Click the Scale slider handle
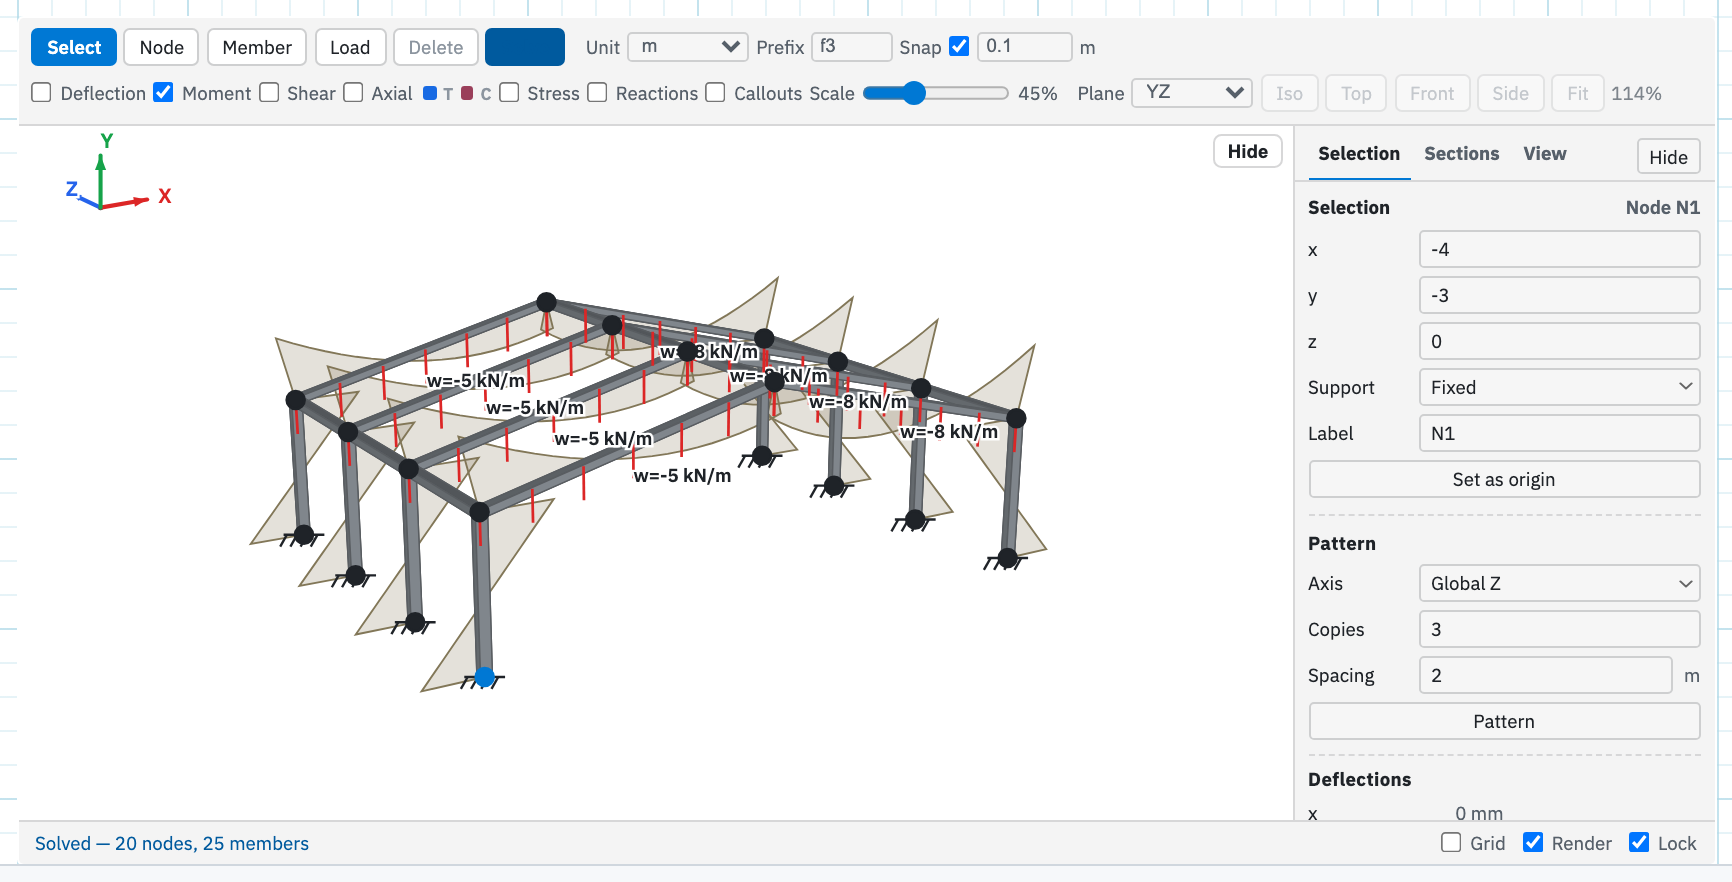Image resolution: width=1732 pixels, height=882 pixels. click(914, 93)
